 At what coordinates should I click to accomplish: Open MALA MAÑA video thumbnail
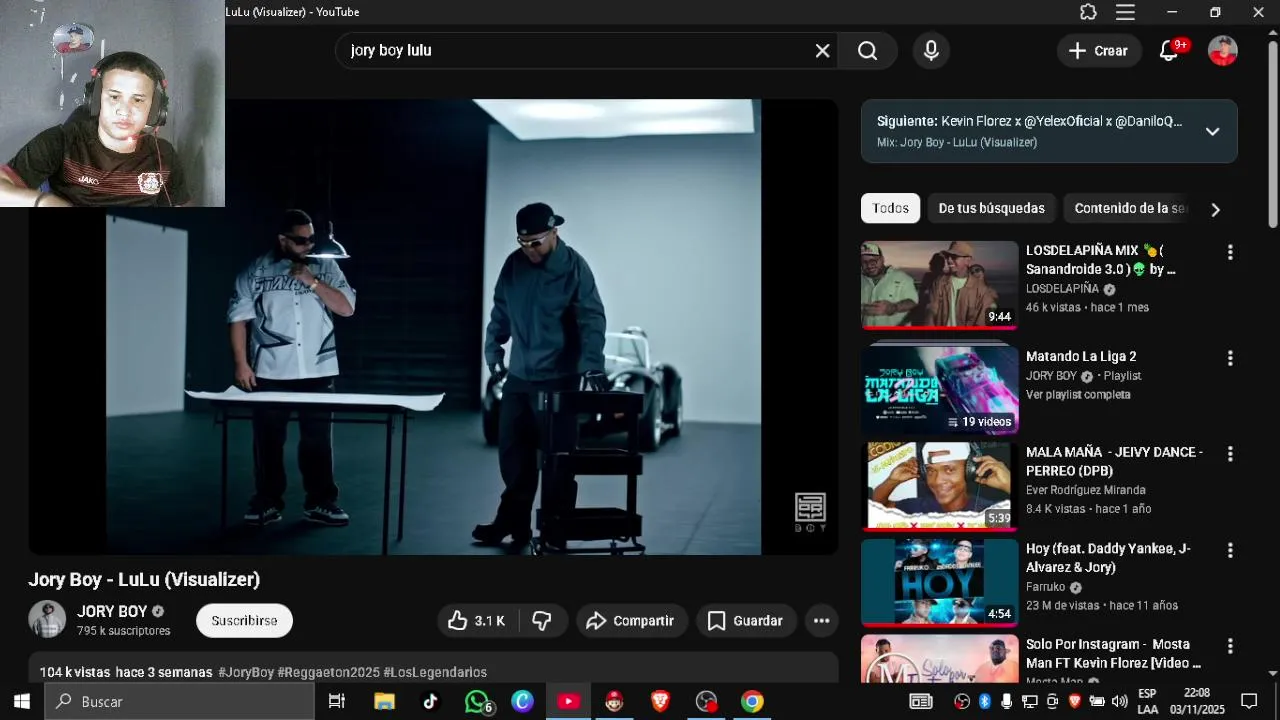939,486
